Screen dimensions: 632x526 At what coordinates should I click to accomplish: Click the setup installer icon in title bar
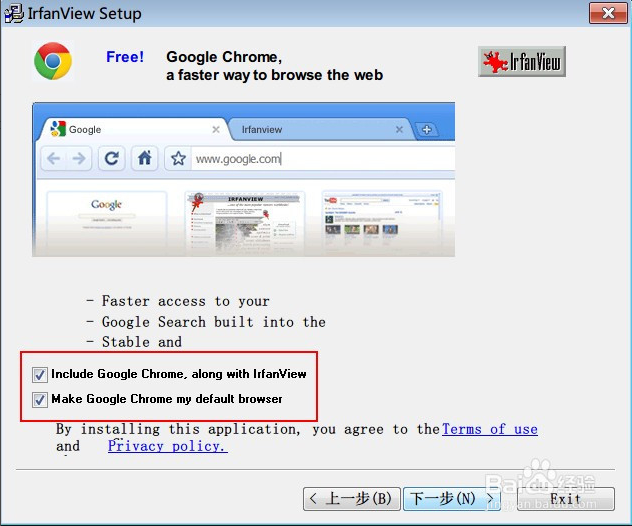point(14,13)
